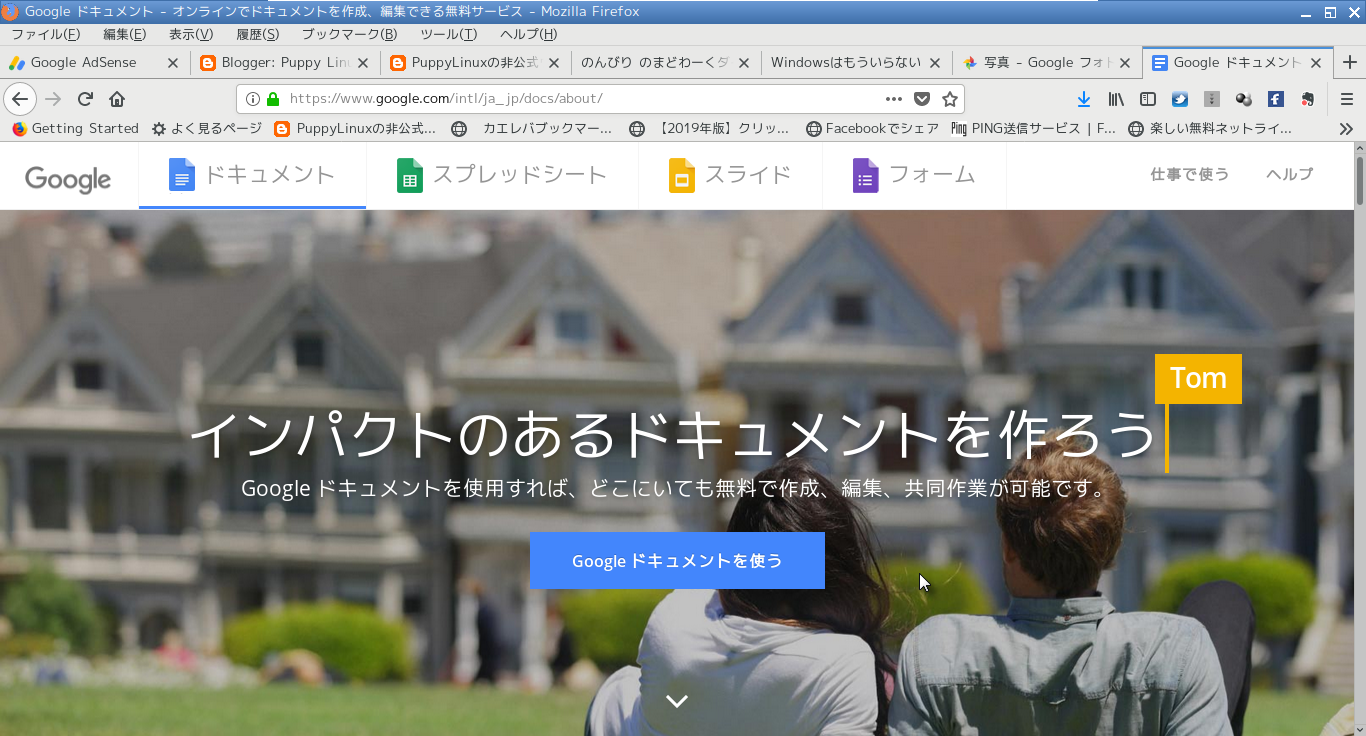Go to the Firefox home page icon
The width and height of the screenshot is (1366, 736).
[x=117, y=99]
